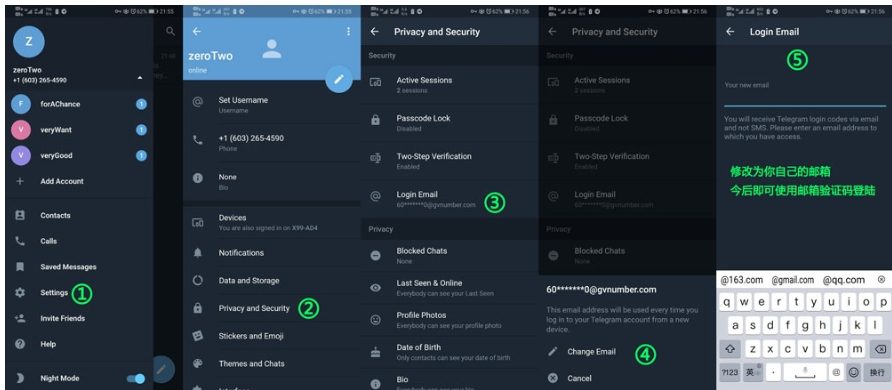Click the bookmark icon for Saved Messages
The width and height of the screenshot is (892, 390).
tap(20, 267)
